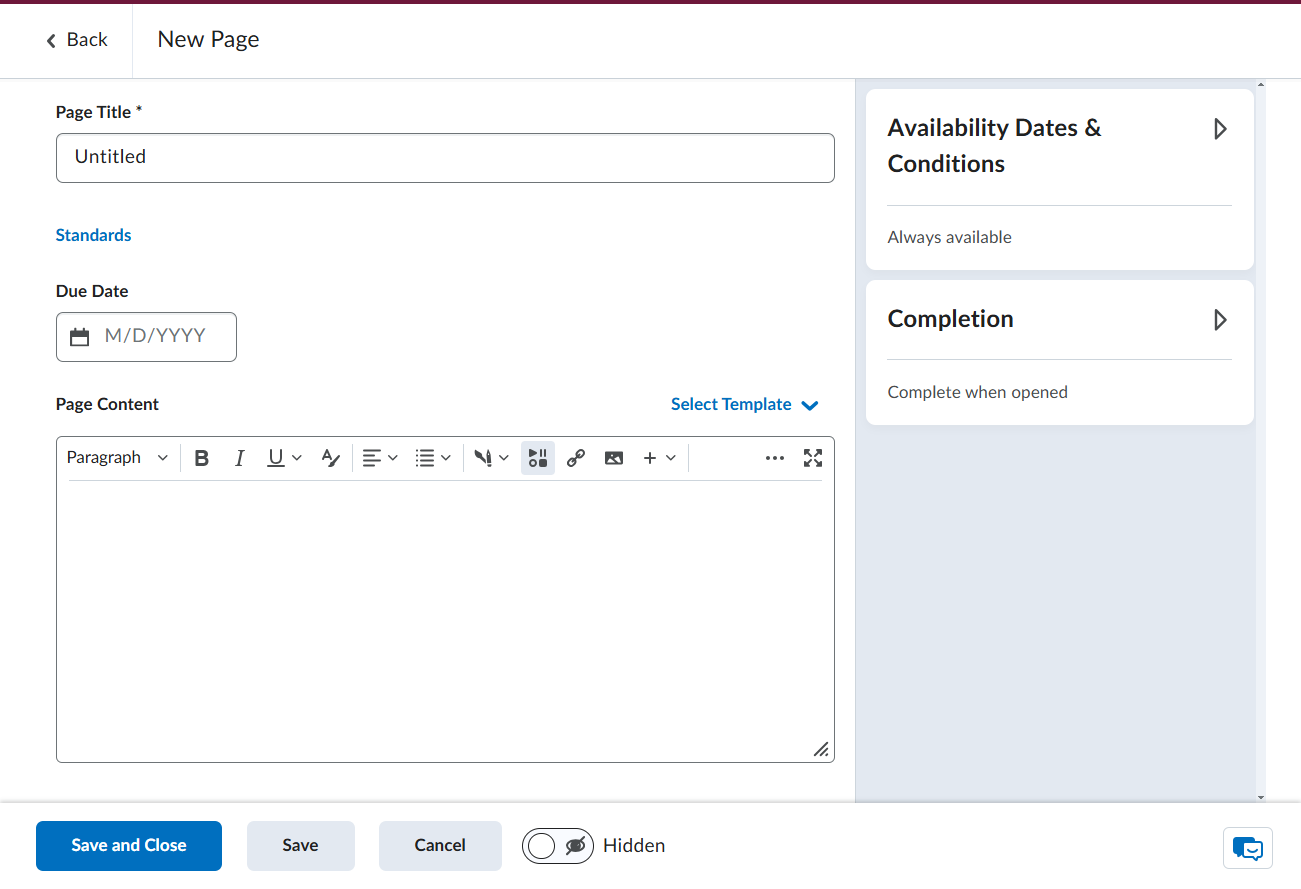Open the text color picker icon
Screen dimensions: 1301x889
330,458
